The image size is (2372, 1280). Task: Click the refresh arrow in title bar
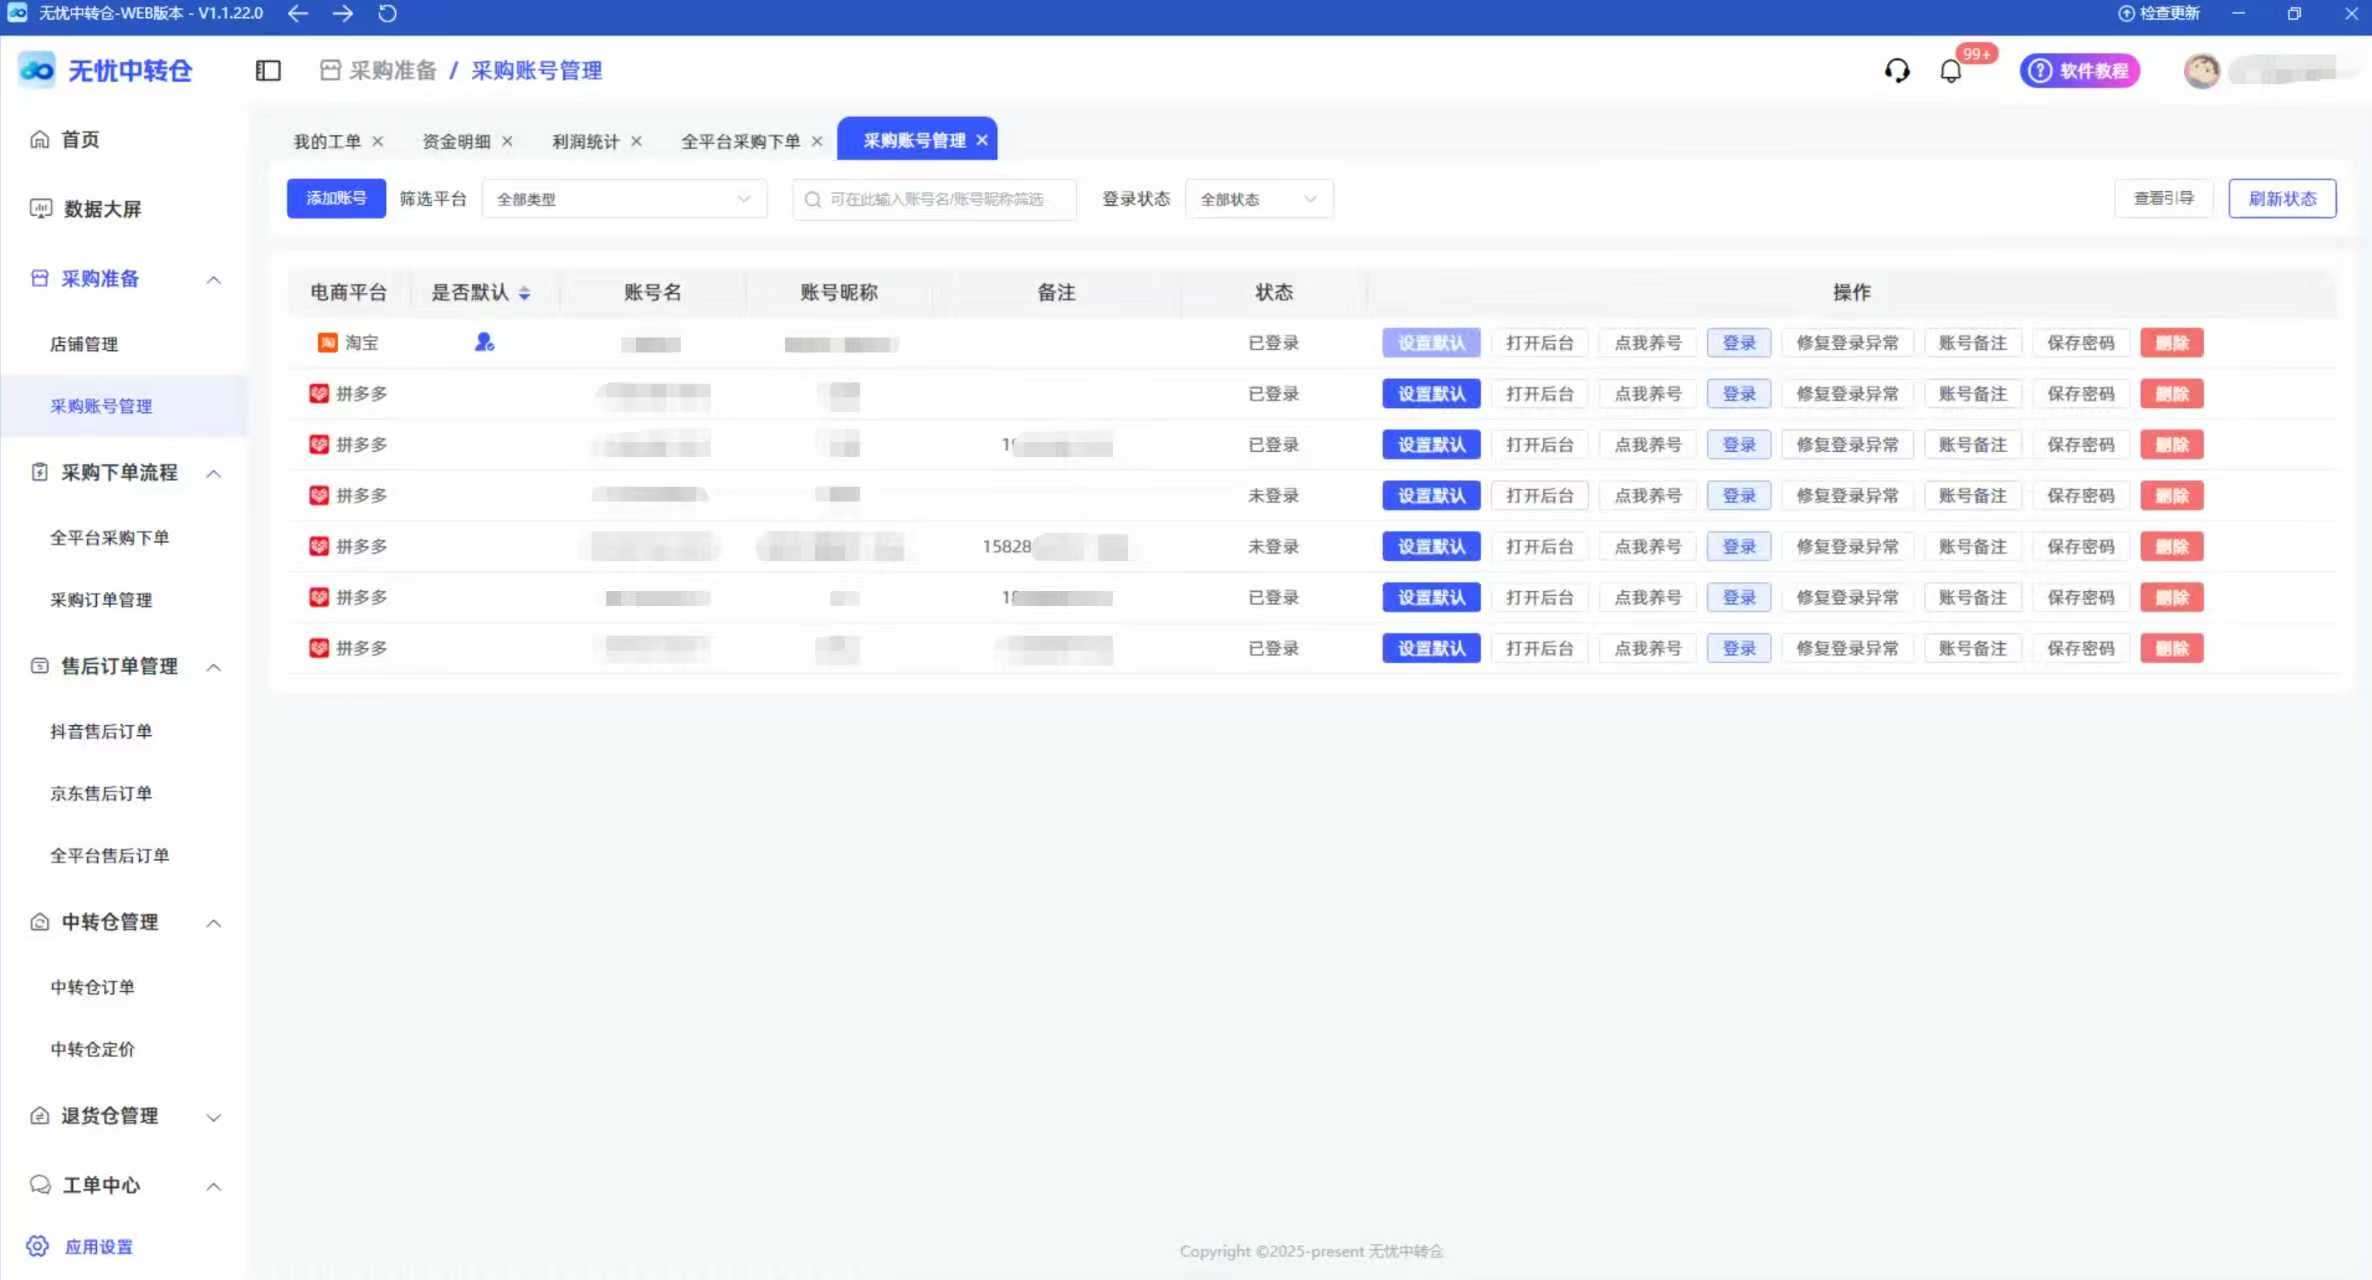(387, 13)
